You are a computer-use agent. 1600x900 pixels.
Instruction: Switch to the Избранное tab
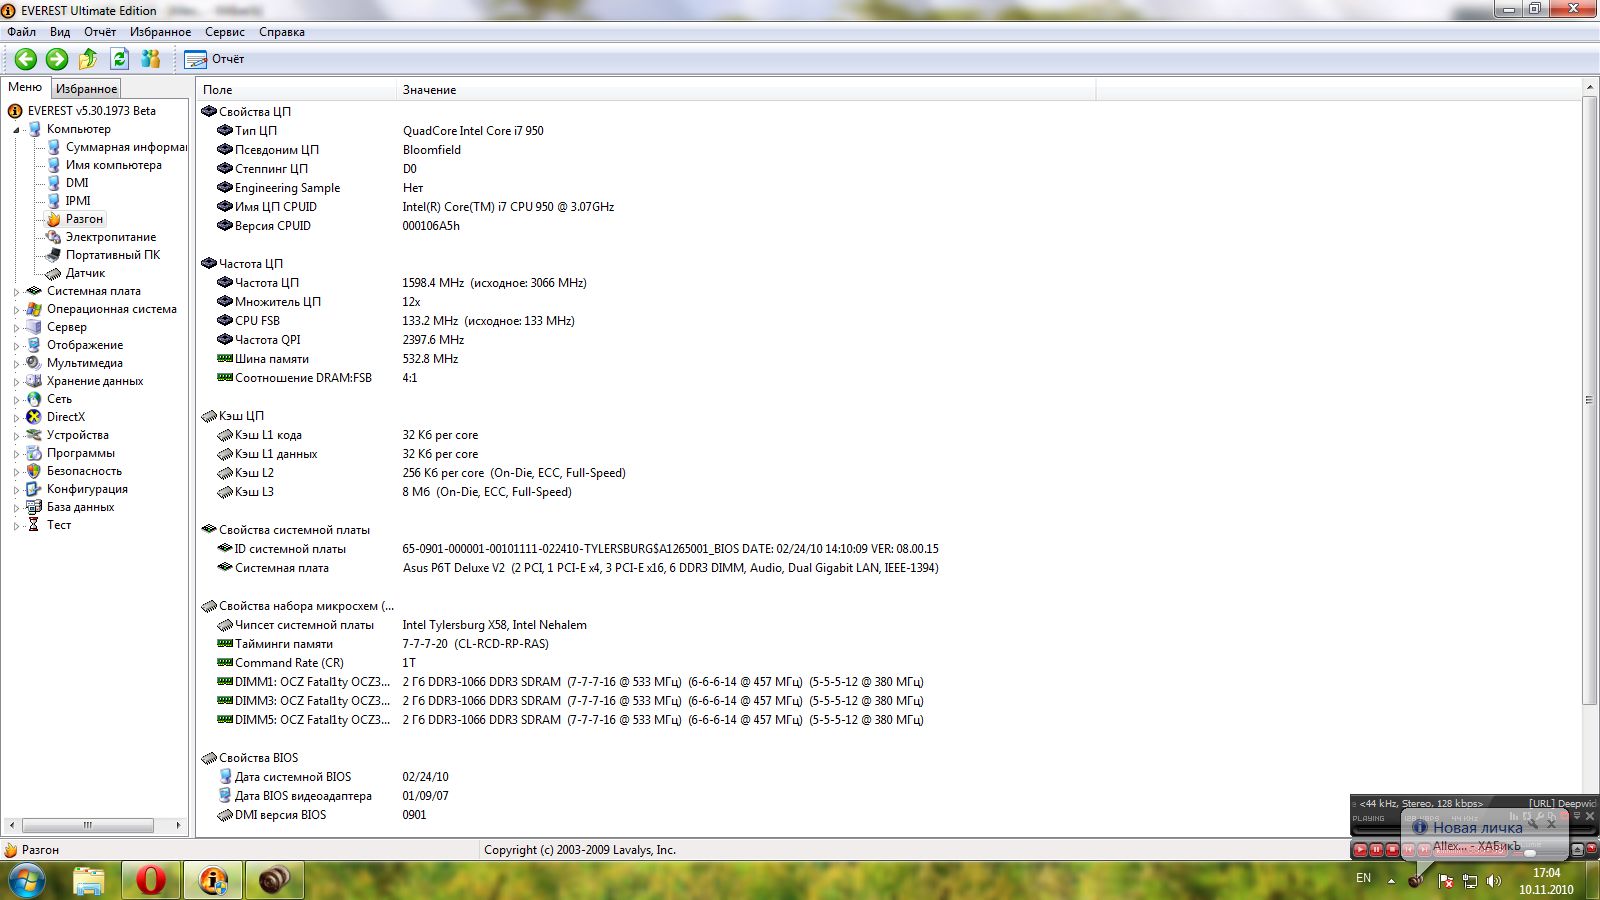[86, 89]
